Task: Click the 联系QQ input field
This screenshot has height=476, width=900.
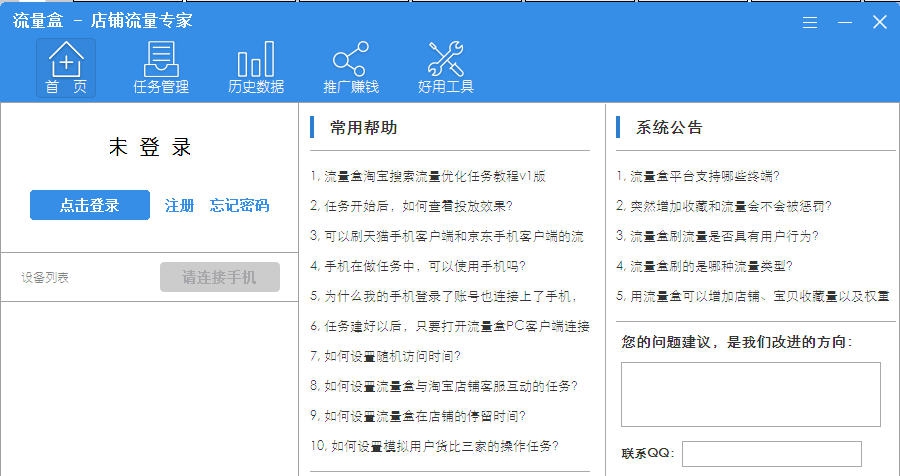Action: (x=771, y=454)
